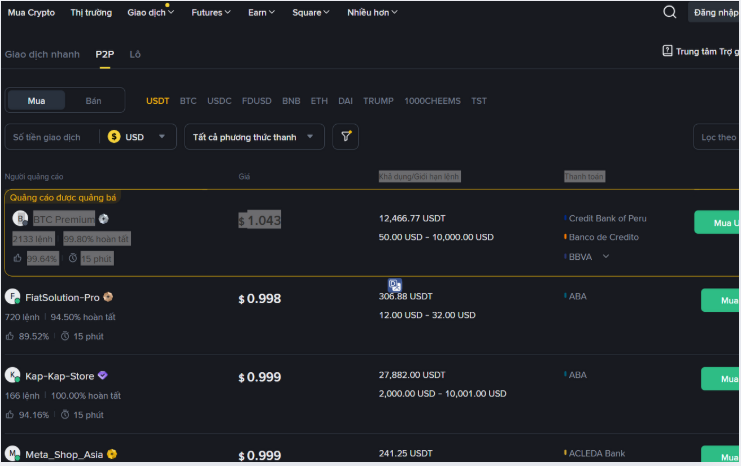Click the Trung tâm Trợ giúp help icon
Viewport: 741px width, 466px height.
click(x=667, y=51)
